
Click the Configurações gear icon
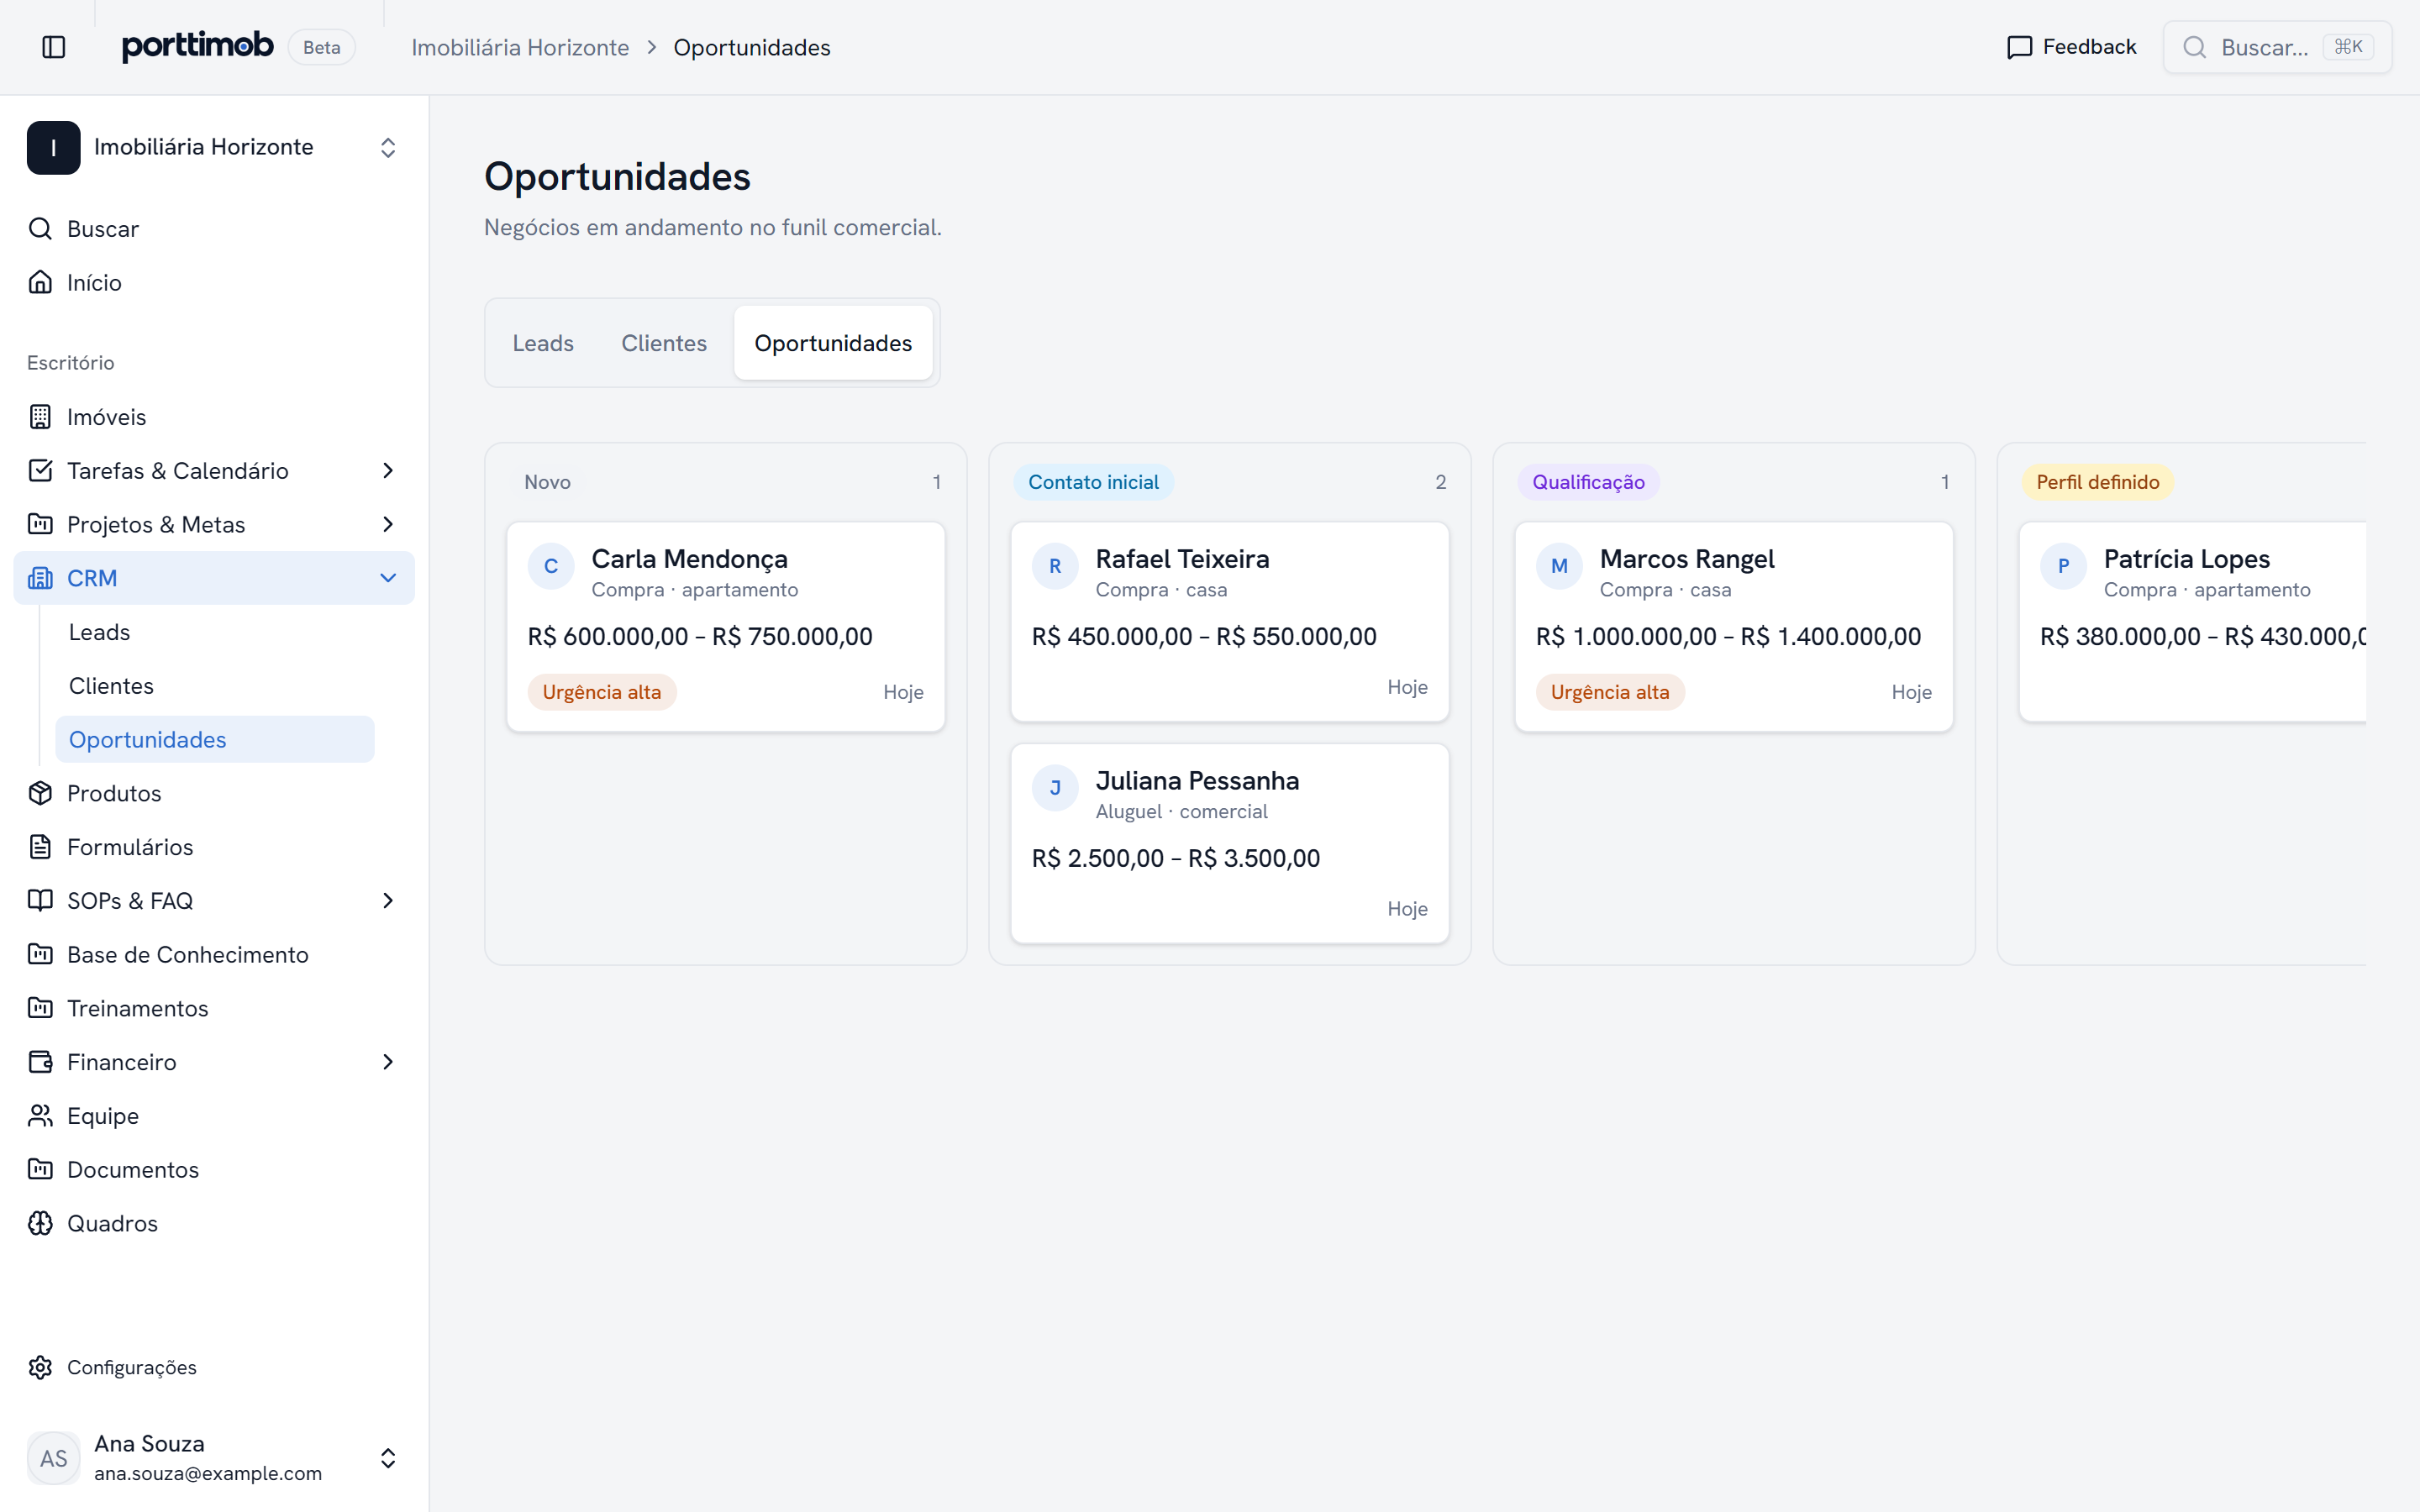tap(40, 1367)
